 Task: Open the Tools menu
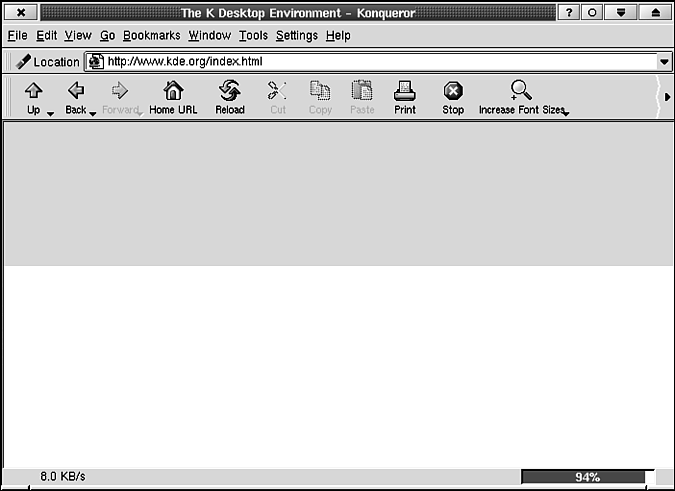tap(253, 36)
